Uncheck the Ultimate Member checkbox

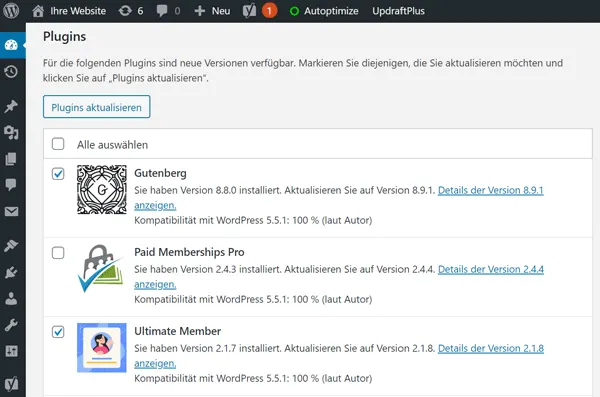(x=58, y=332)
